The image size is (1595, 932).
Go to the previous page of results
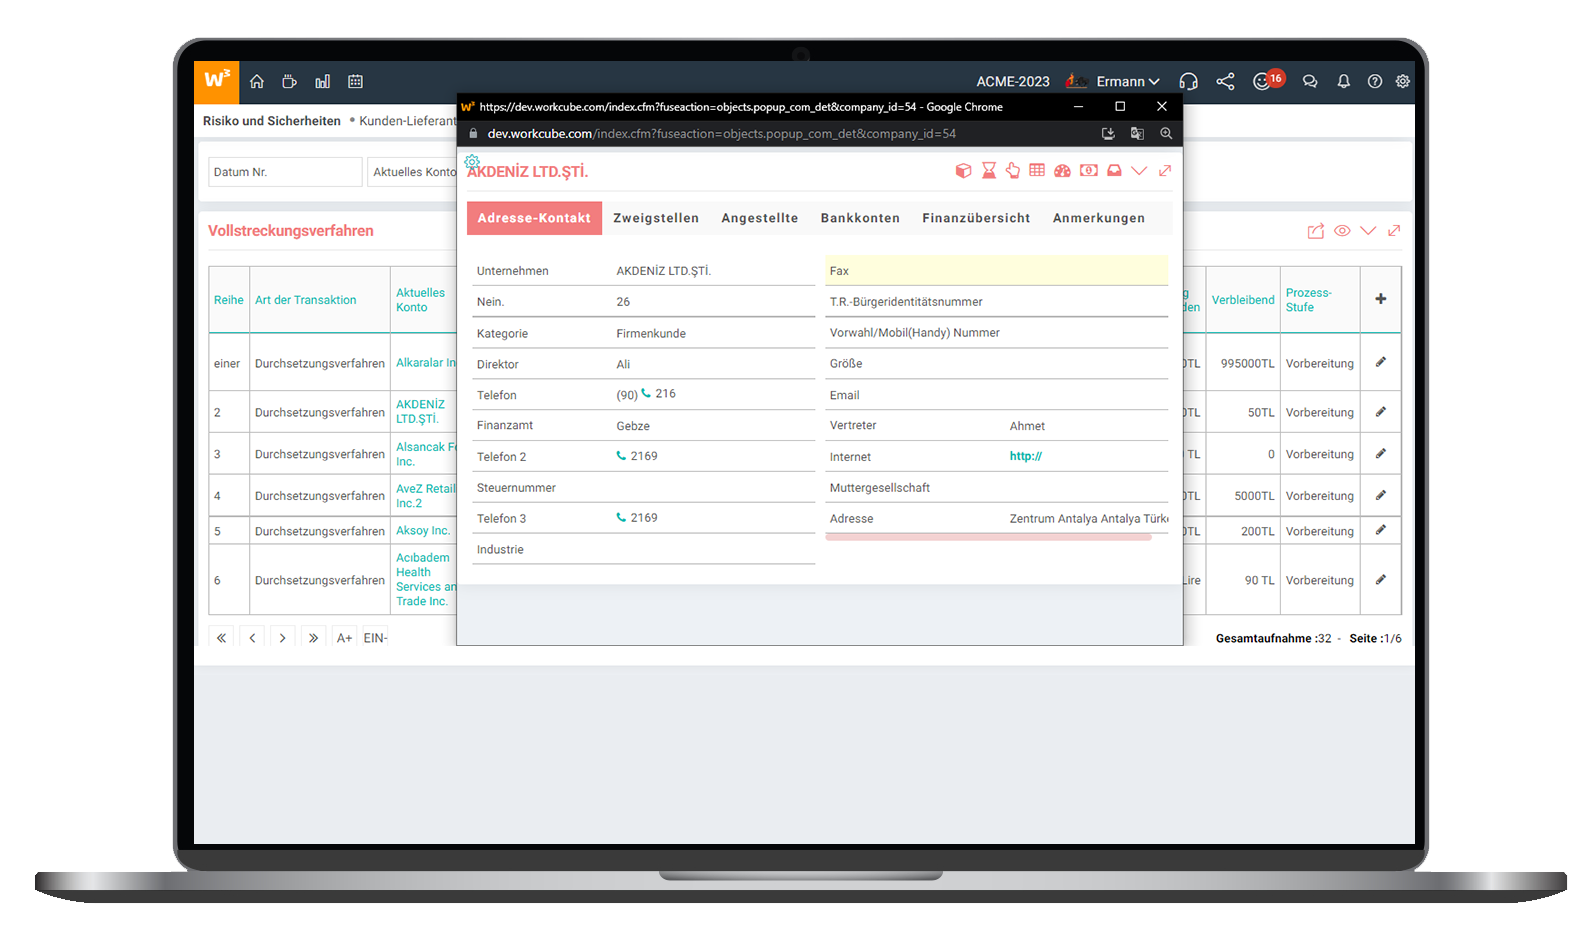[252, 638]
